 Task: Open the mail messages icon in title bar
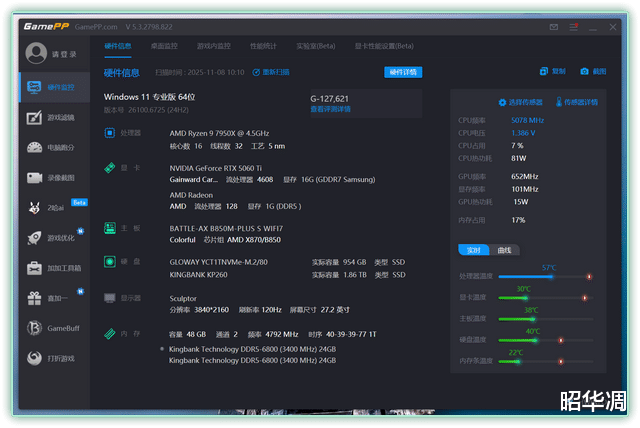pos(553,26)
